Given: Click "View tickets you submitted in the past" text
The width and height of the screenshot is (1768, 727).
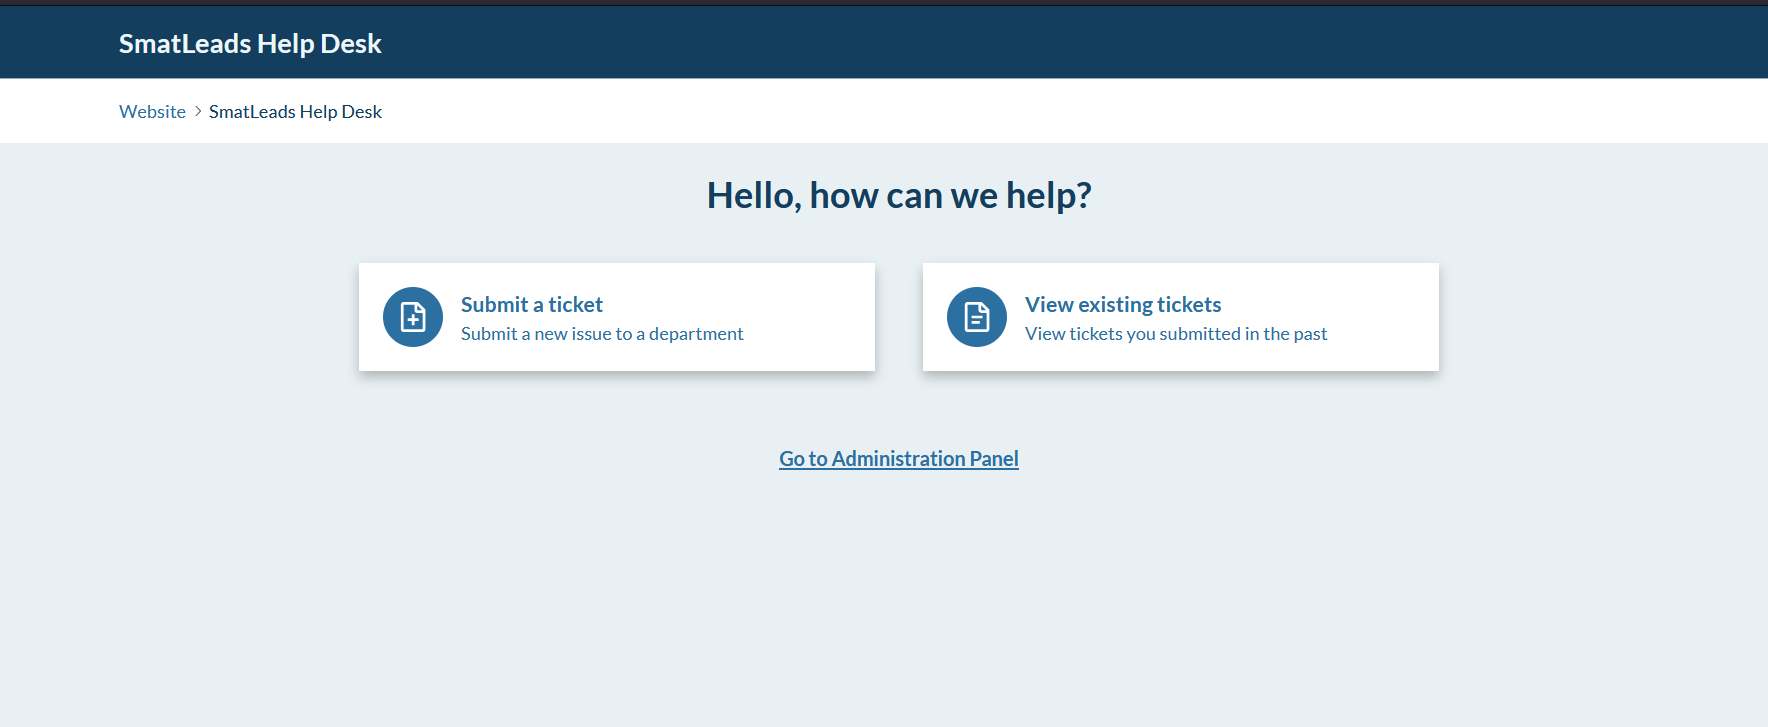Looking at the screenshot, I should point(1175,334).
